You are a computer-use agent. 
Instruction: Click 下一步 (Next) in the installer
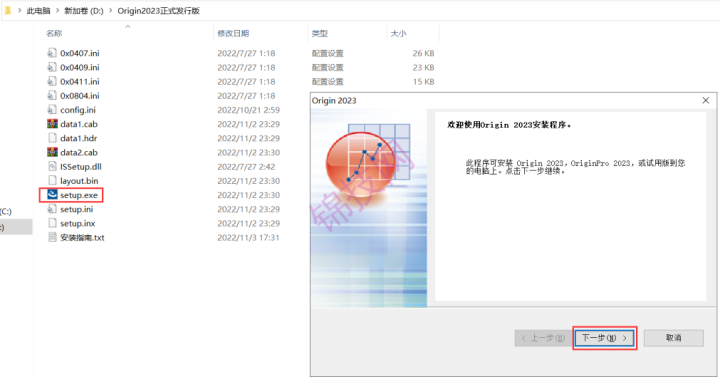(604, 338)
